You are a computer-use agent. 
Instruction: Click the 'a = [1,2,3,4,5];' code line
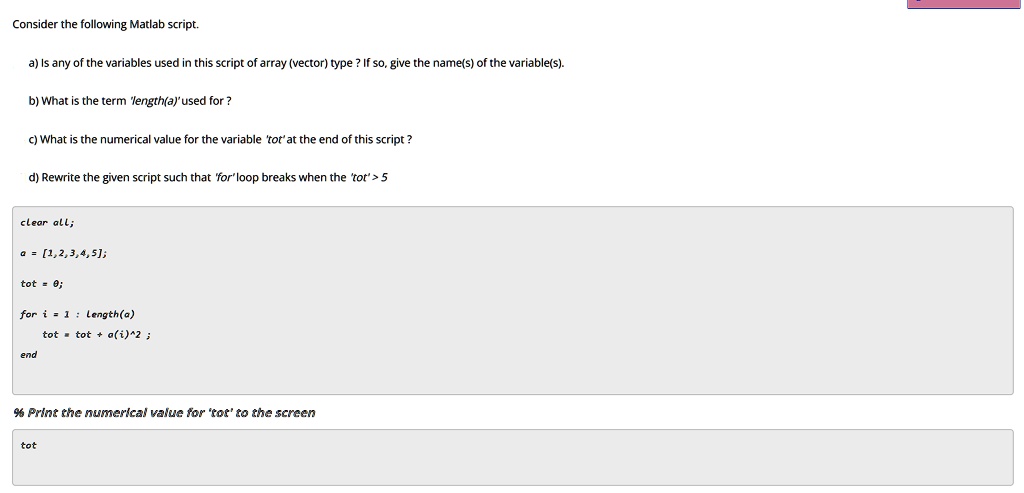[63, 253]
